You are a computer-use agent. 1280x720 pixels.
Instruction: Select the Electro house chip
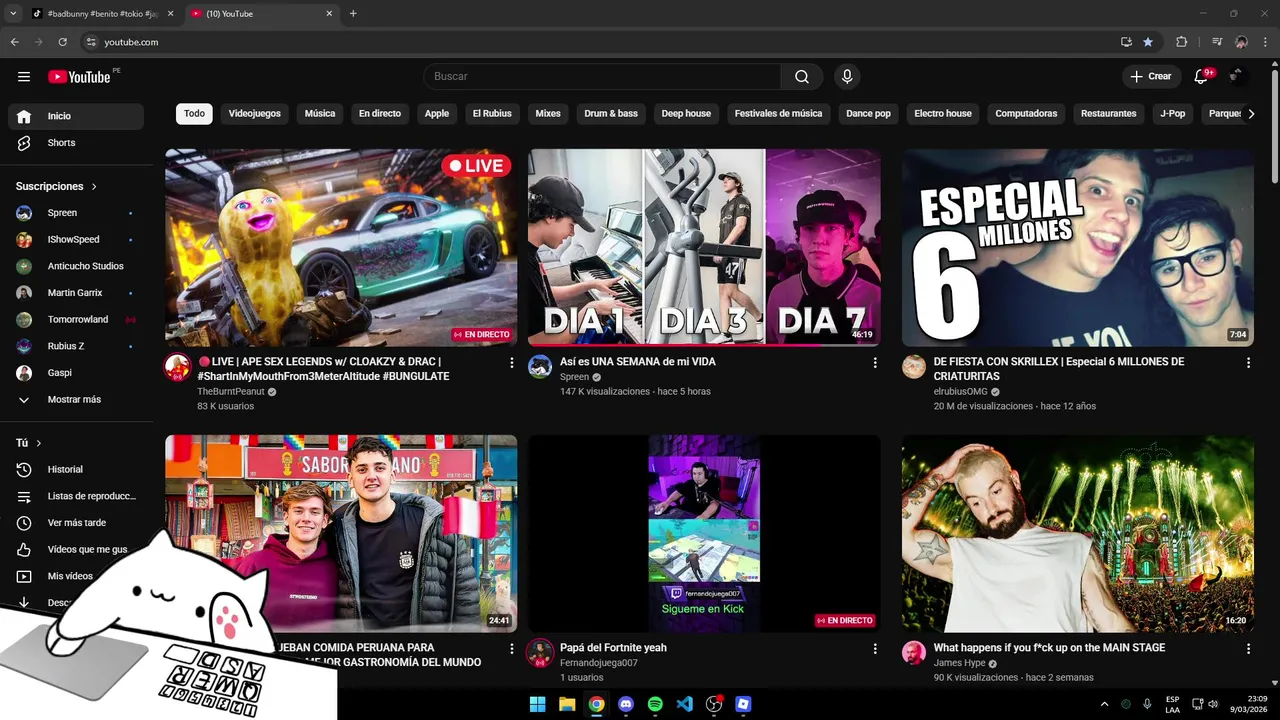[943, 114]
